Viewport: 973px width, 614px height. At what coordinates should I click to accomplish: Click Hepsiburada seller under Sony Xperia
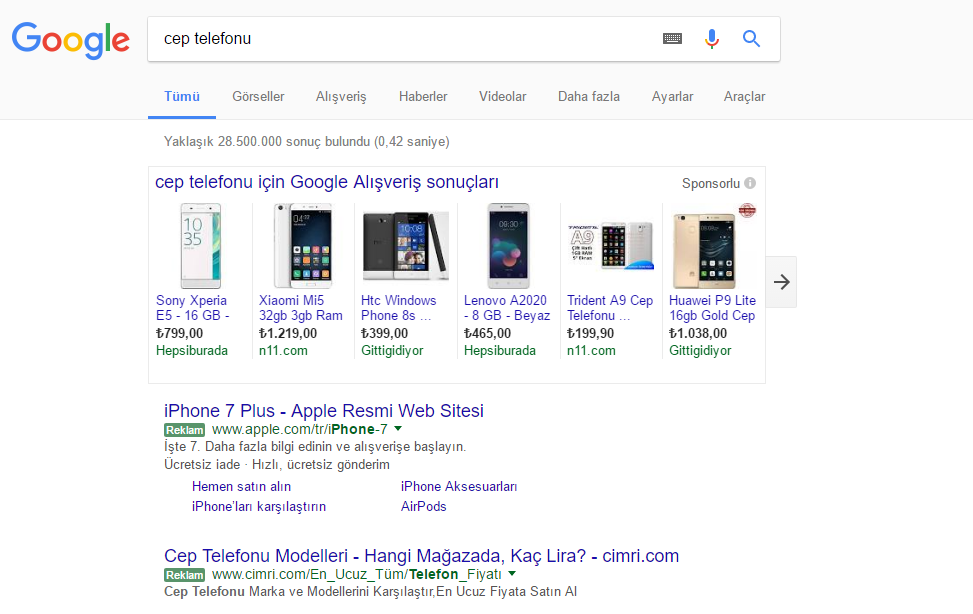192,351
